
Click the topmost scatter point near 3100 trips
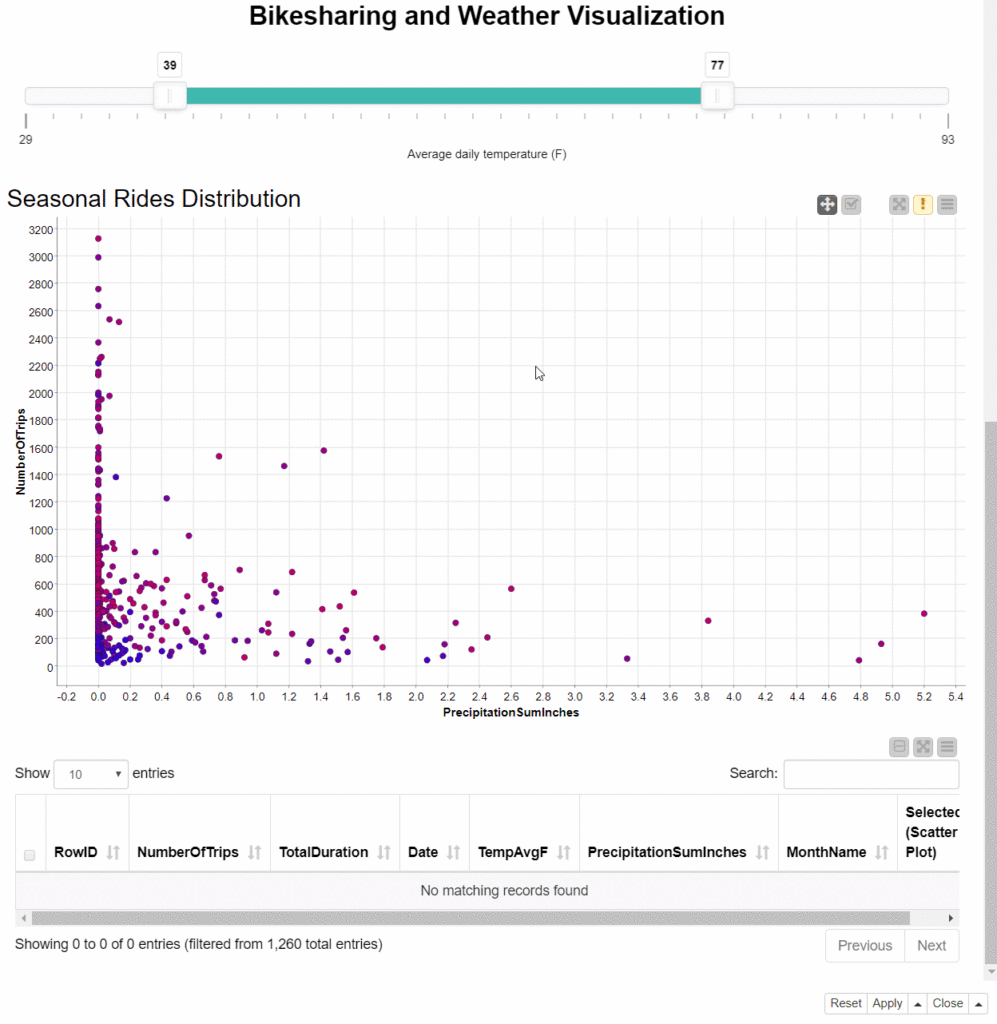[98, 238]
